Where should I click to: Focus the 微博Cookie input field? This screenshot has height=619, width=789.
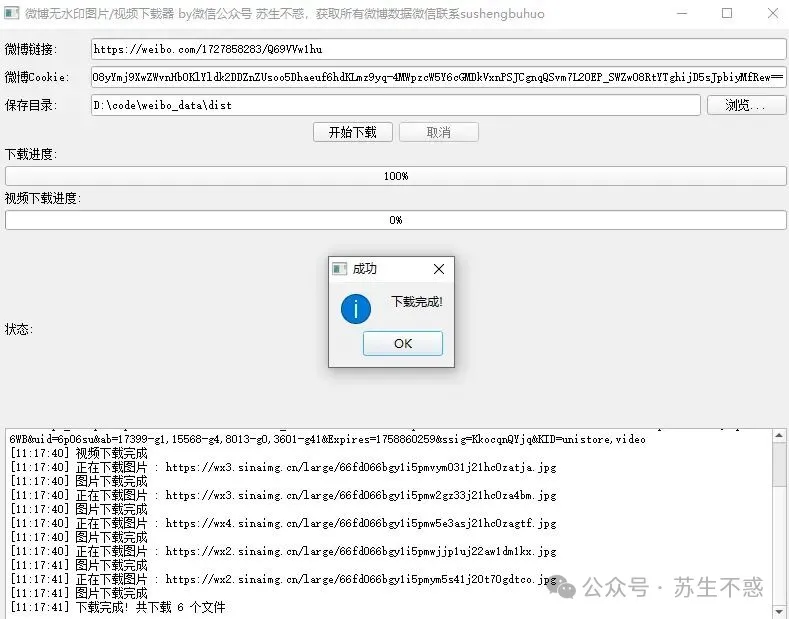438,77
